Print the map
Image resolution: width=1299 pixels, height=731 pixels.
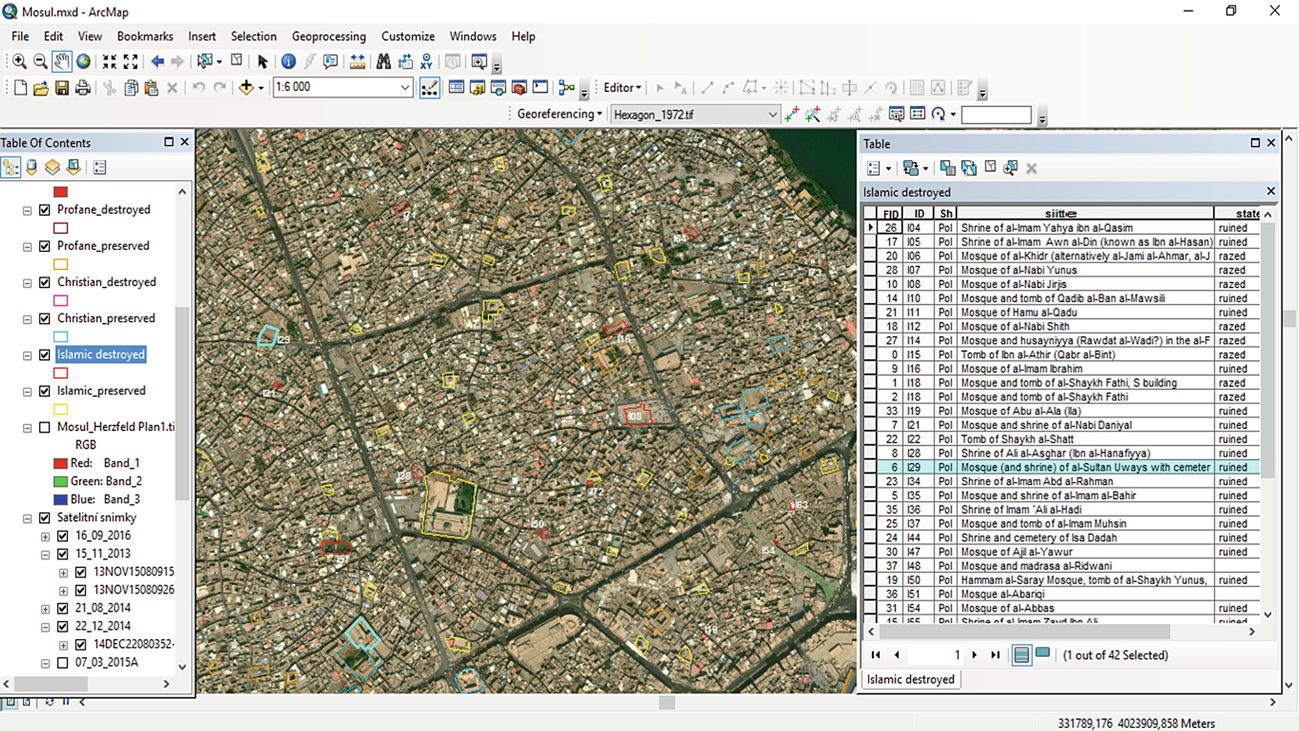tap(83, 88)
